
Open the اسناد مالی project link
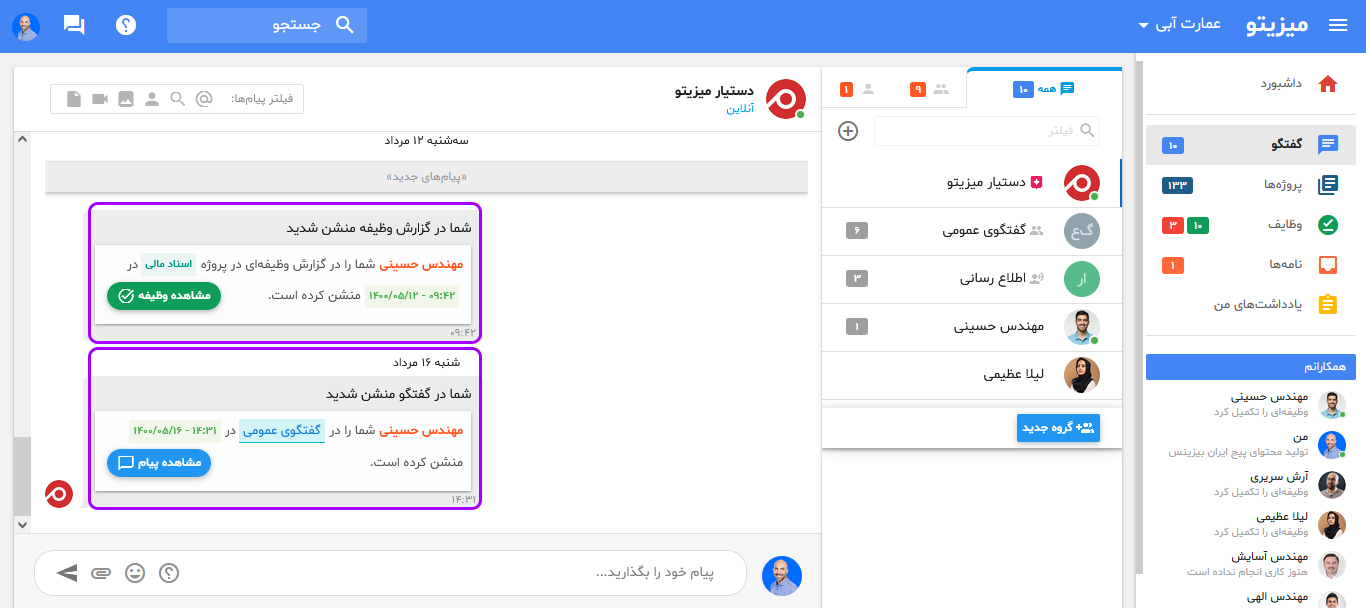168,264
